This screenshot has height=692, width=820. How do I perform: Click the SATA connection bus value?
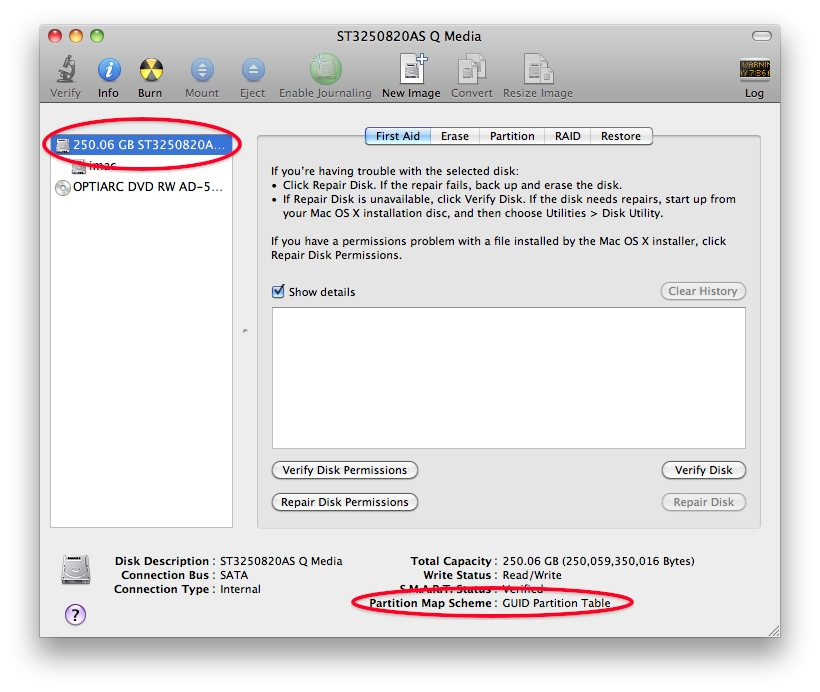click(234, 575)
